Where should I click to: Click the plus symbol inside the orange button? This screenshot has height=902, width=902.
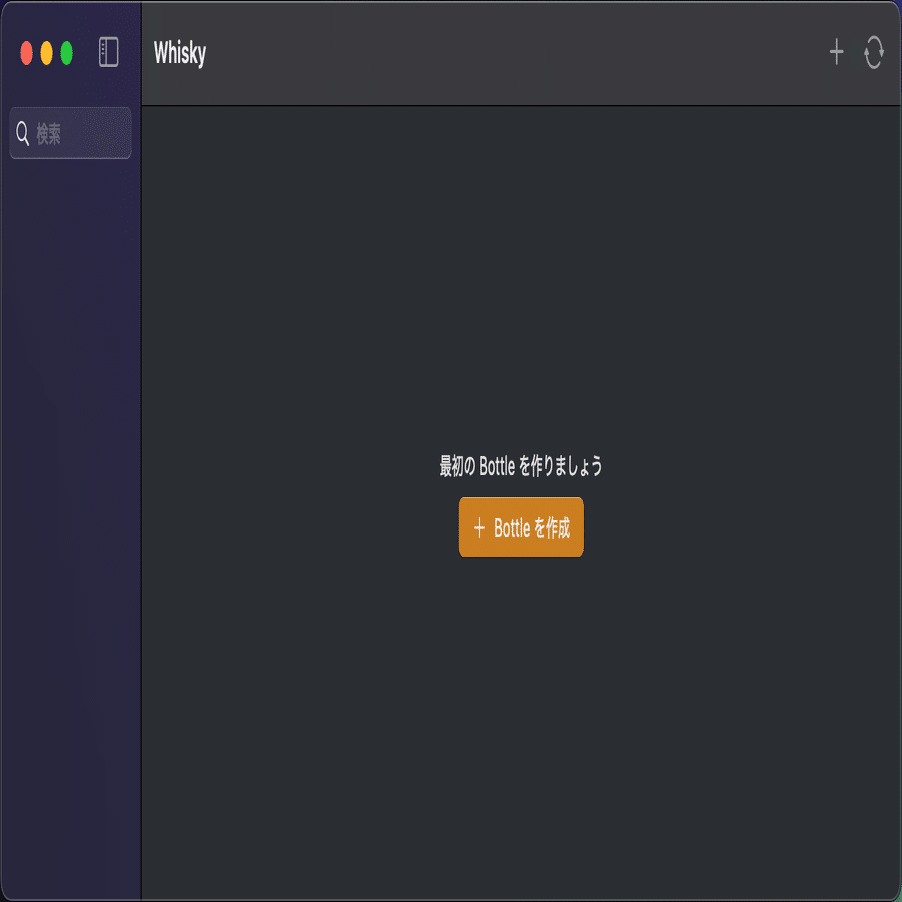click(x=479, y=528)
